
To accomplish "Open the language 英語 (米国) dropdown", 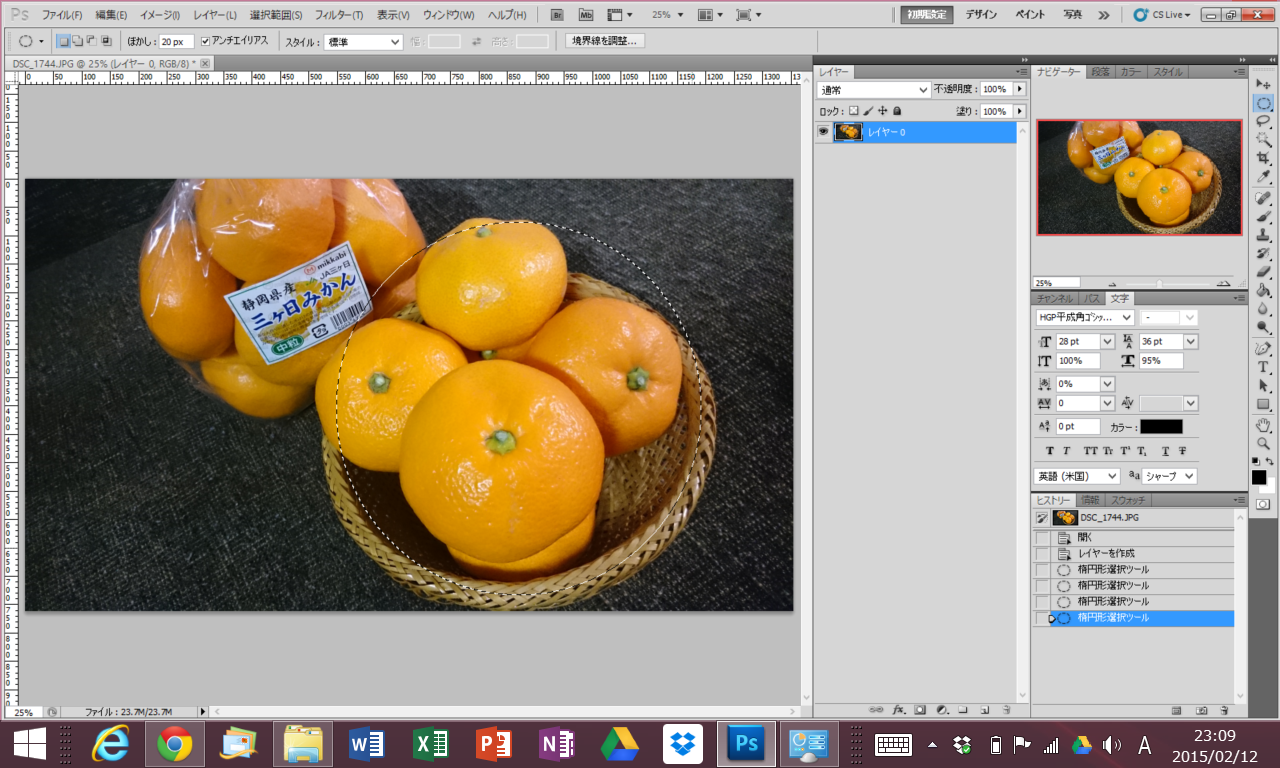I will pyautogui.click(x=1076, y=476).
